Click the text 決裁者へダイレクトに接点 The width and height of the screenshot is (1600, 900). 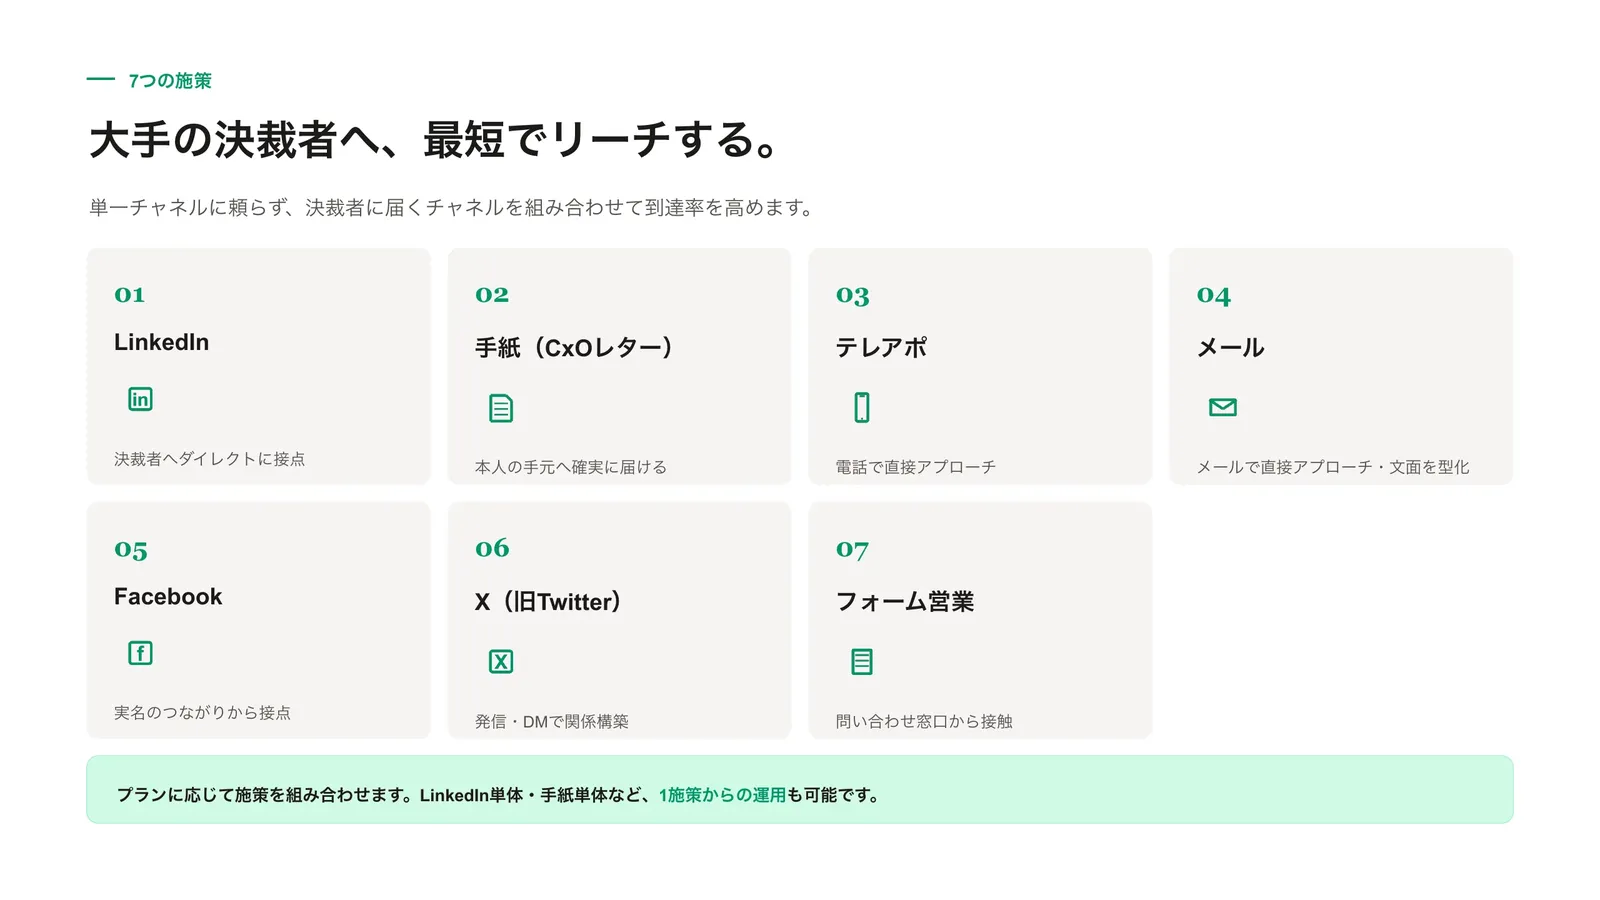tap(209, 459)
